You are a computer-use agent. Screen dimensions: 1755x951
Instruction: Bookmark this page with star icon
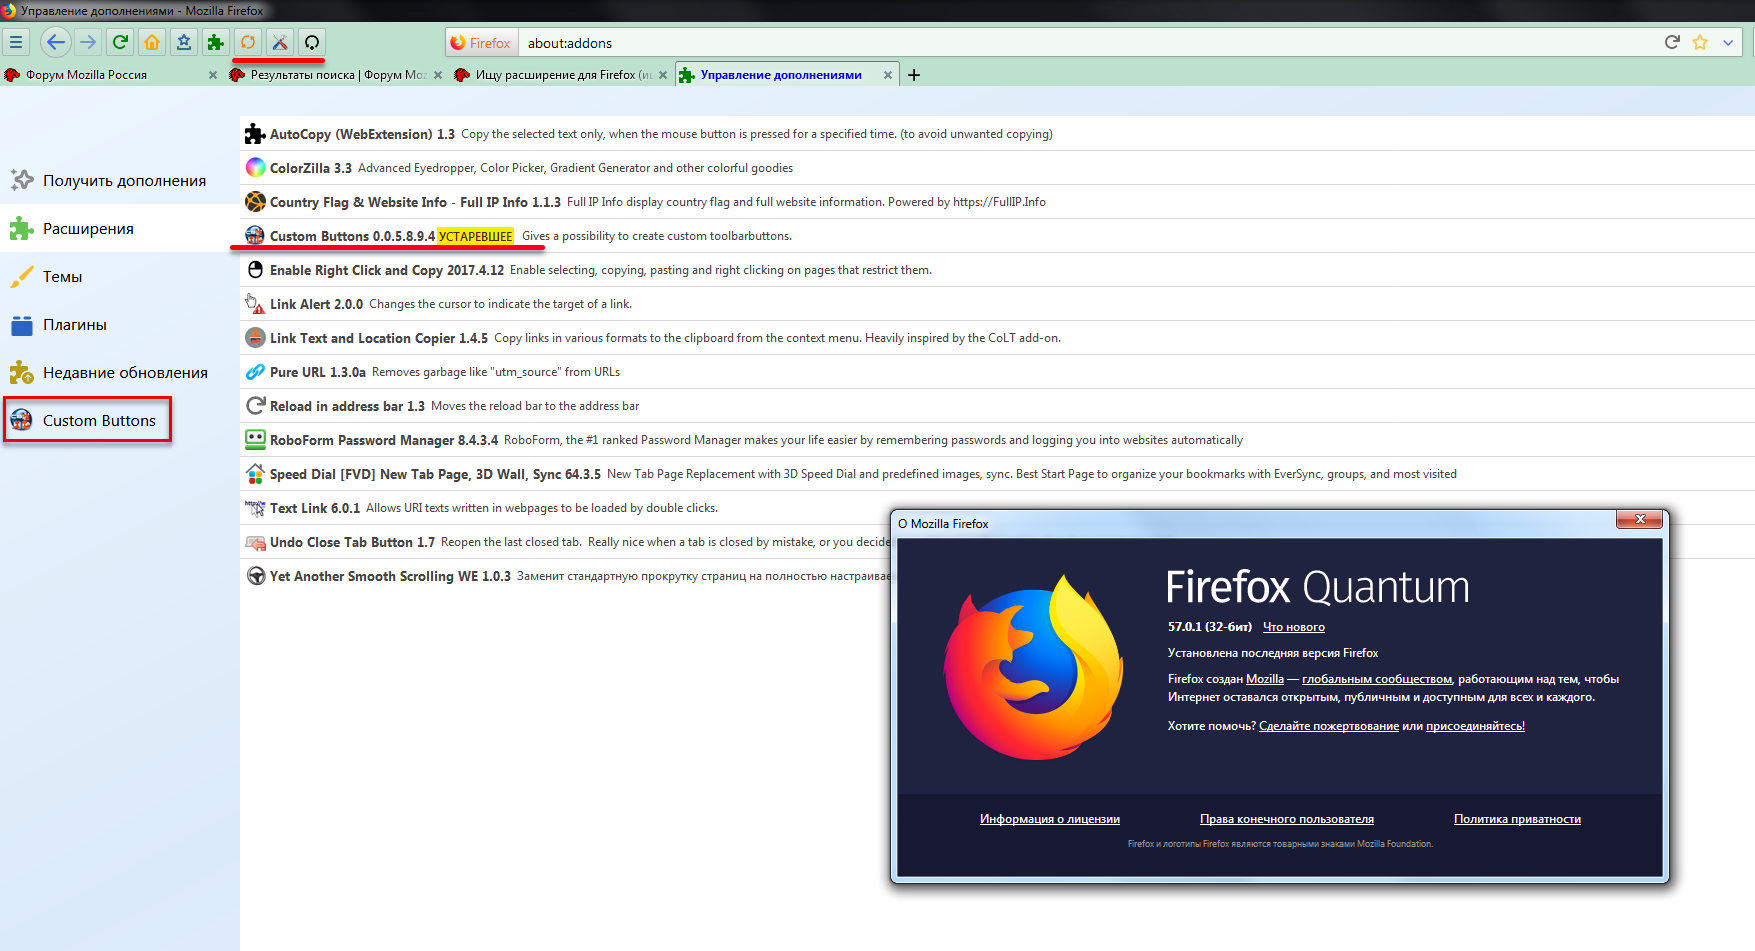pos(1700,42)
